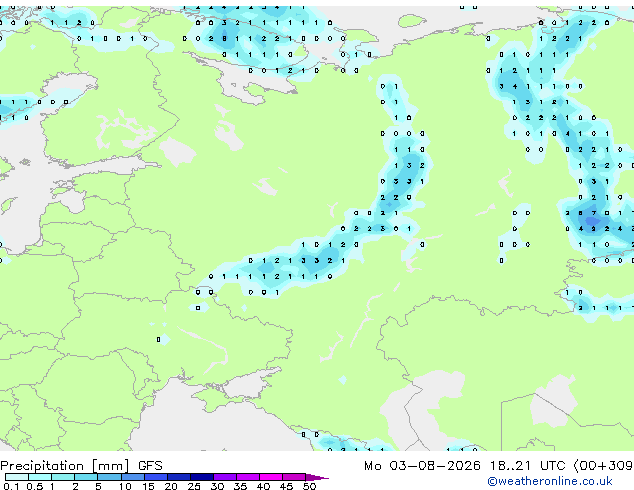The height and width of the screenshot is (490, 634).
Task: Click the '(00+309' forecast offset text
Action: pyautogui.click(x=603, y=466)
